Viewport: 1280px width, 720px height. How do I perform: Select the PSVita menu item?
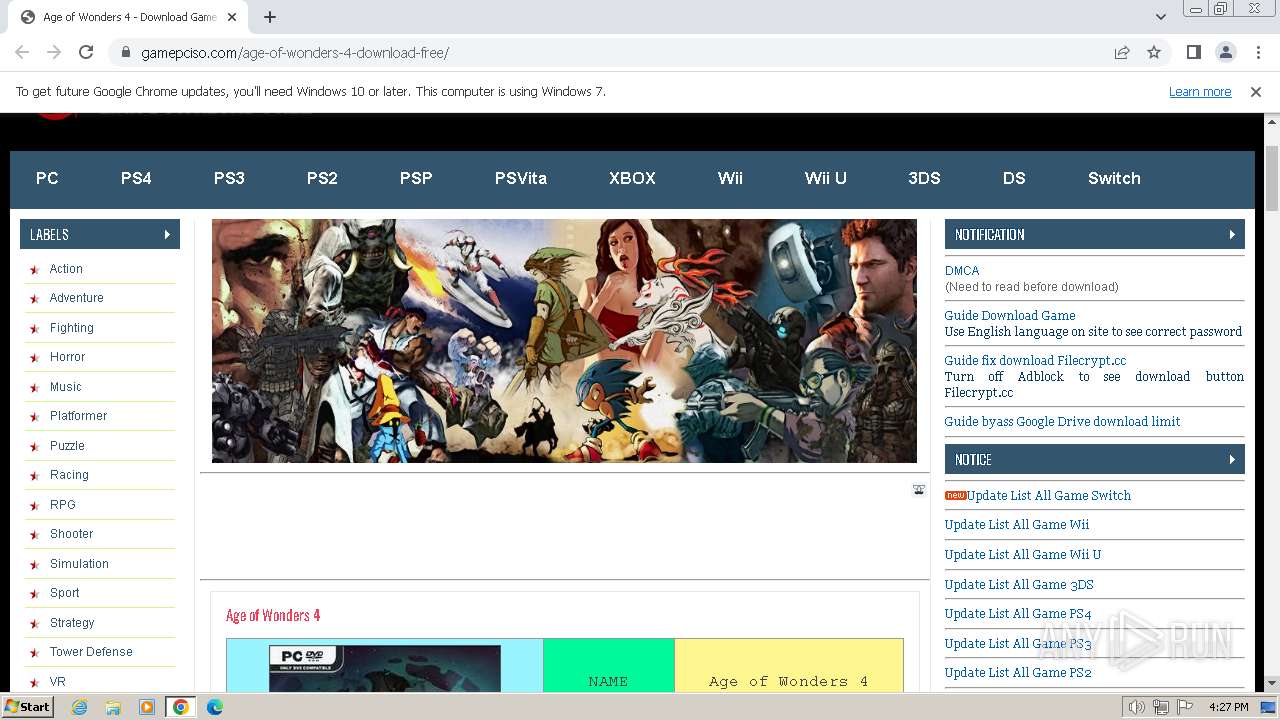[x=521, y=178]
